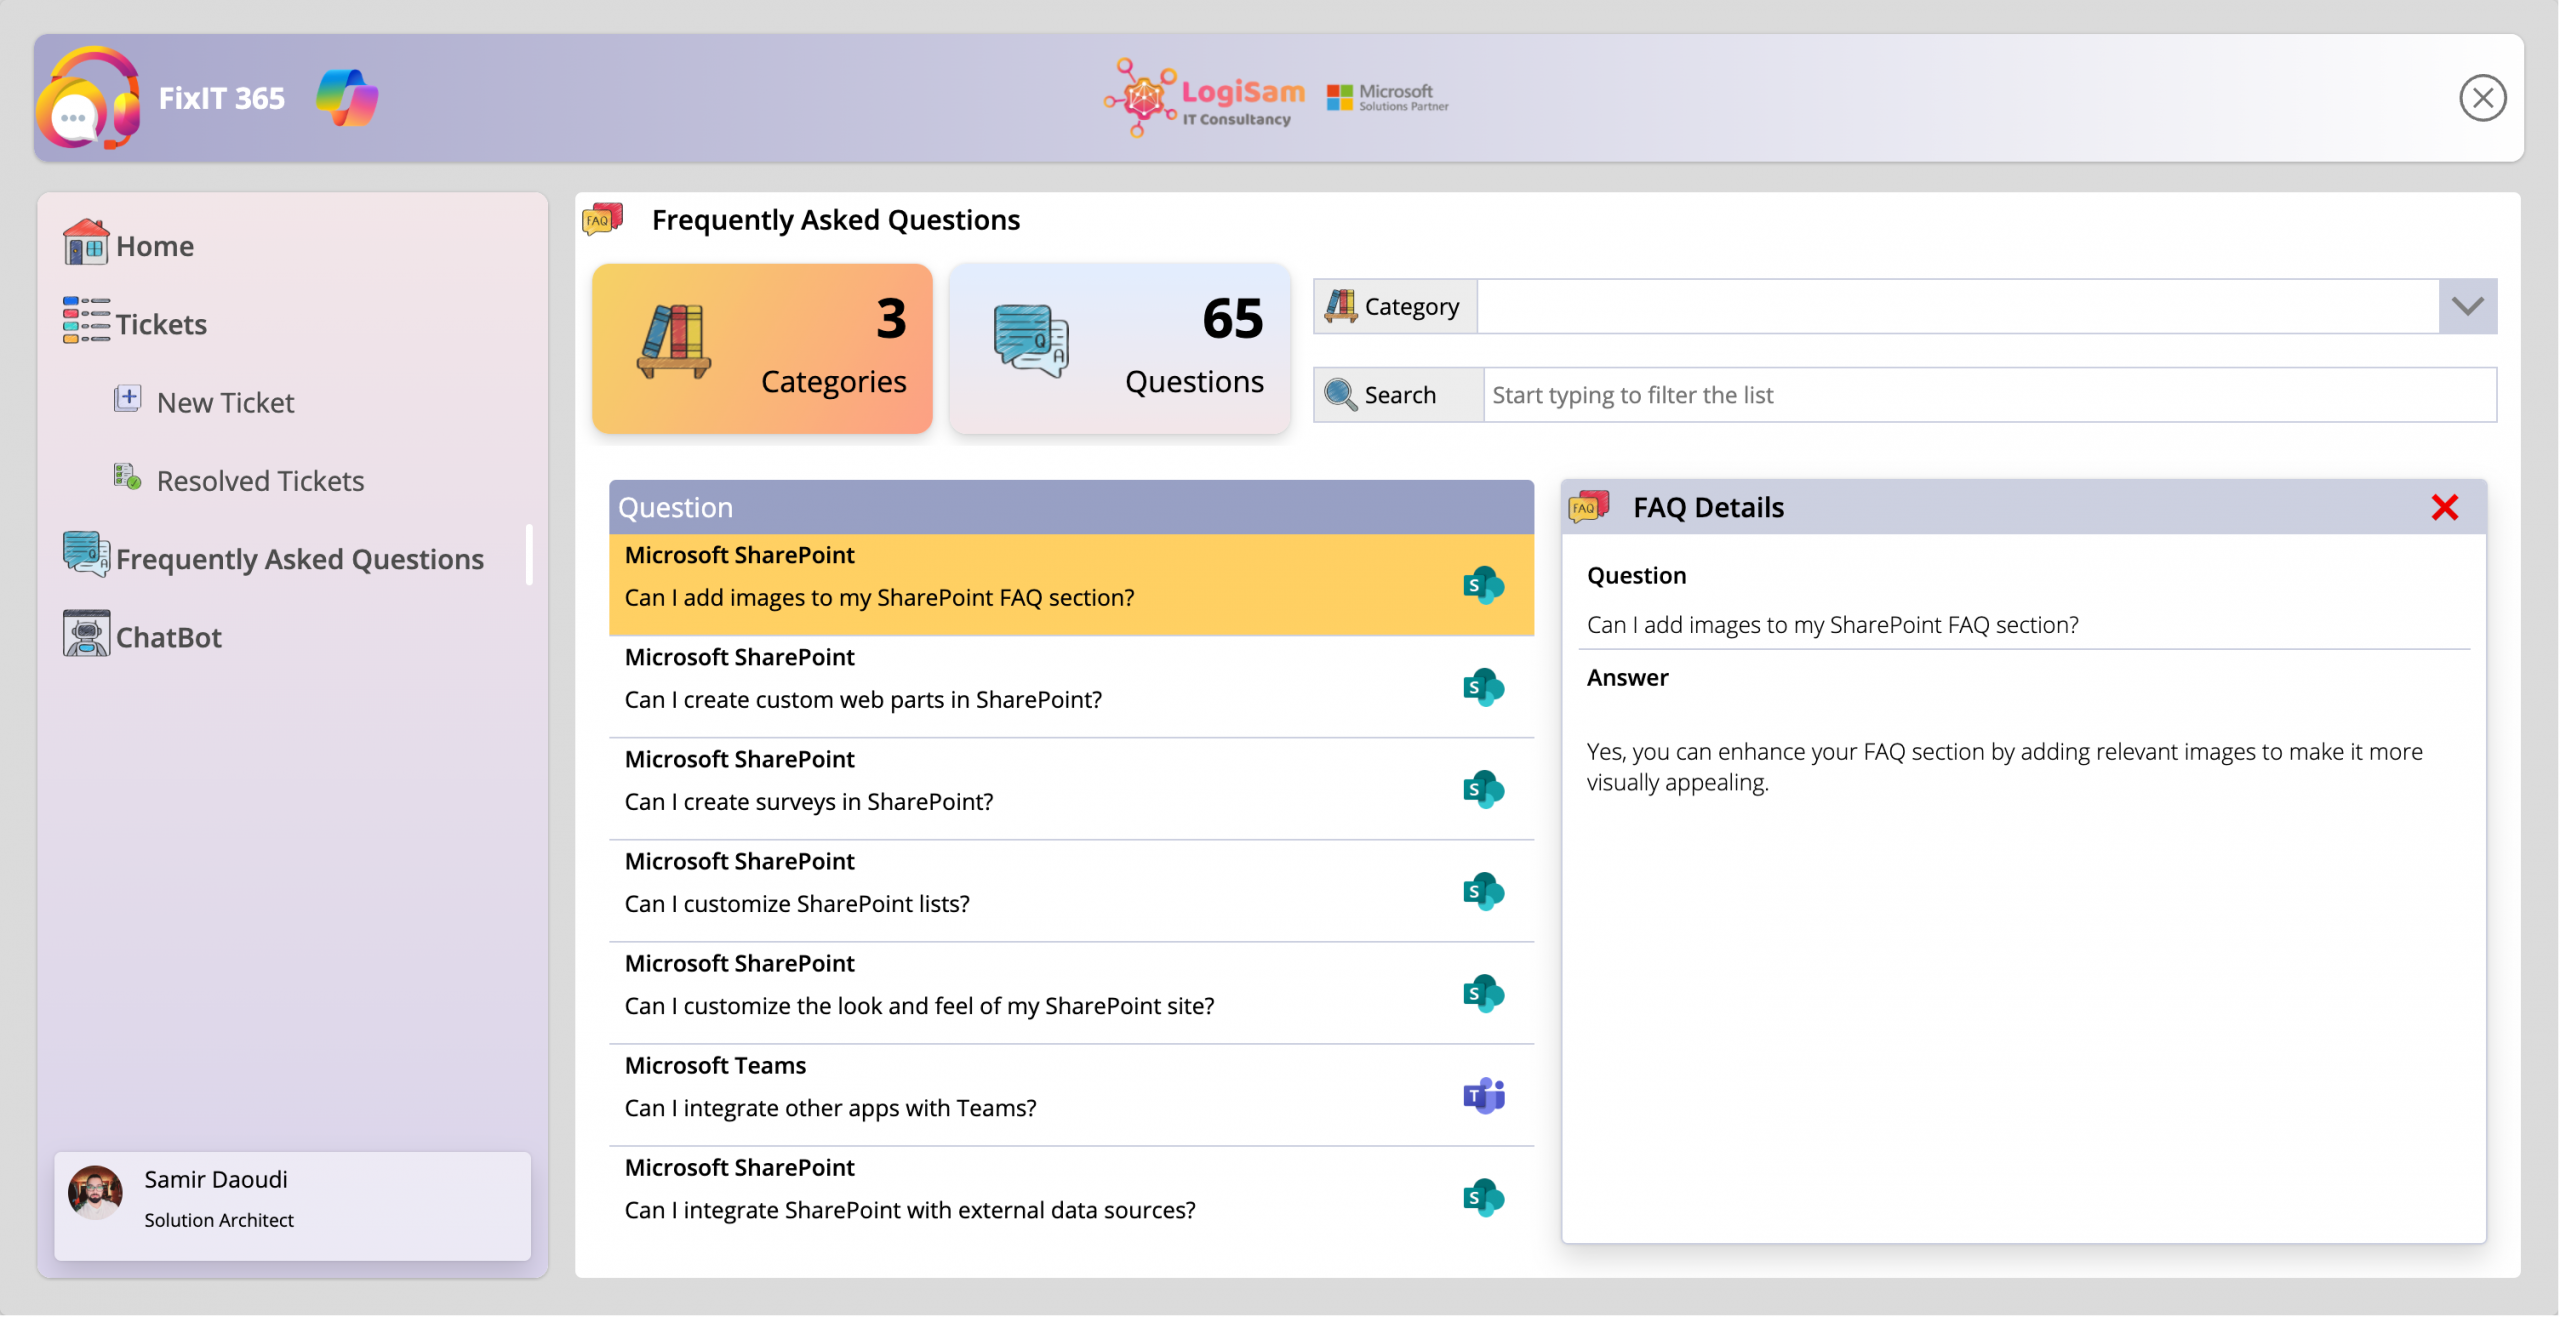Close the app with header X button
2560x1317 pixels.
(2482, 98)
